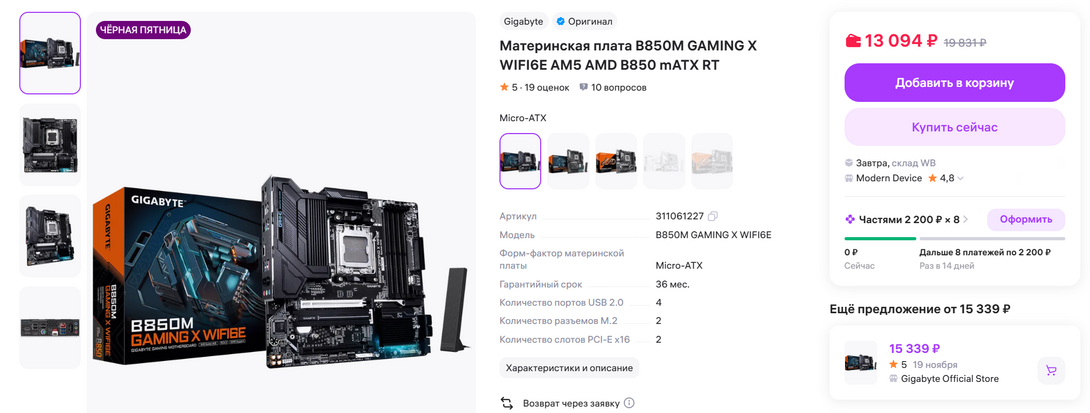Screen dimensions: 1090x413
Task: Click Добавить в корзину button
Action: 954,83
